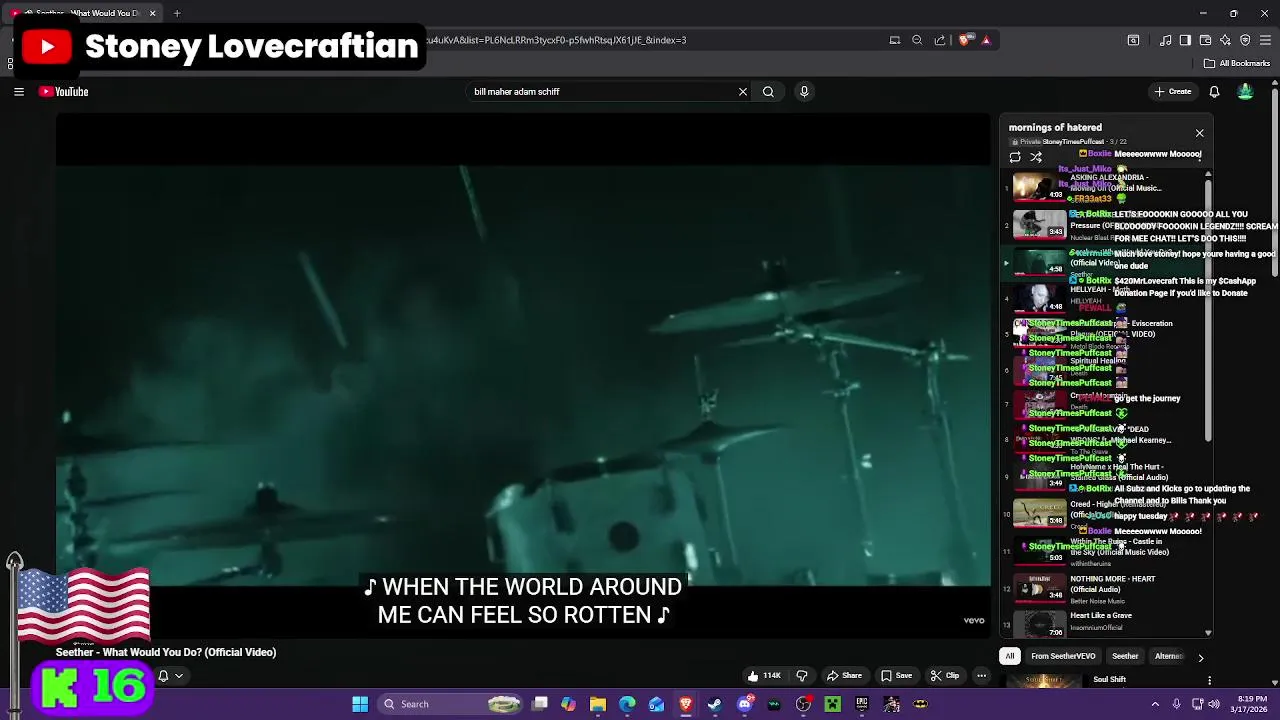Image resolution: width=1280 pixels, height=720 pixels.
Task: Expand the notification options chevron
Action: click(x=179, y=676)
